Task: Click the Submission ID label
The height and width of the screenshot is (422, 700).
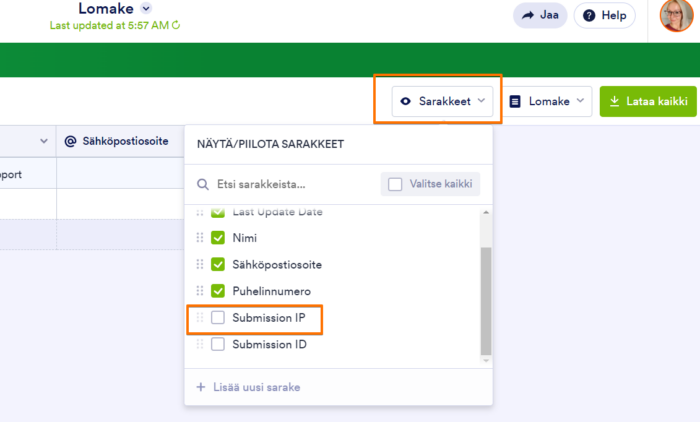Action: 269,344
